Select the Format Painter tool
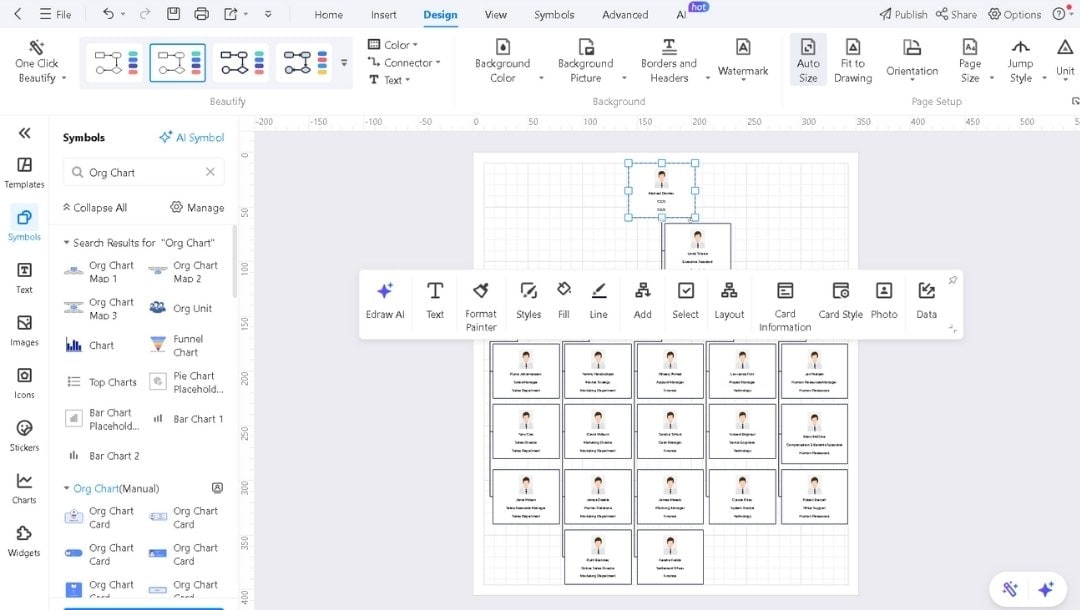The image size is (1080, 610). 480,301
